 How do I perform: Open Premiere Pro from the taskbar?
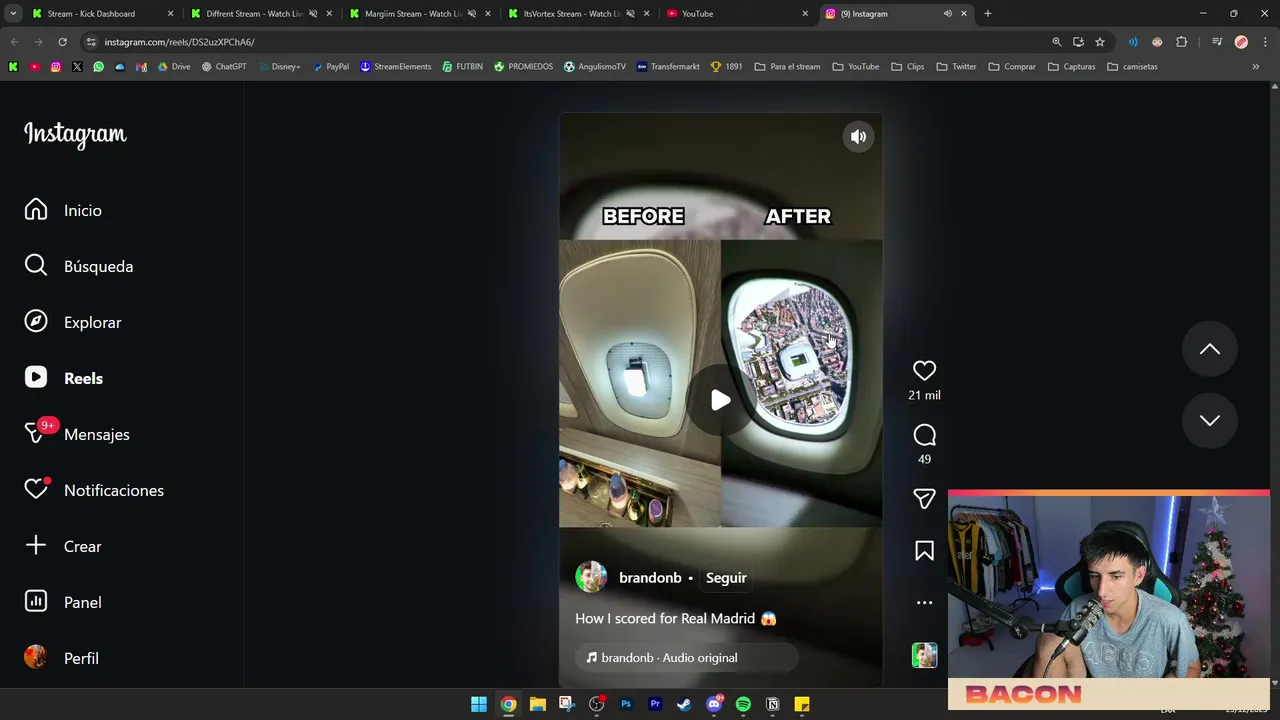[655, 704]
